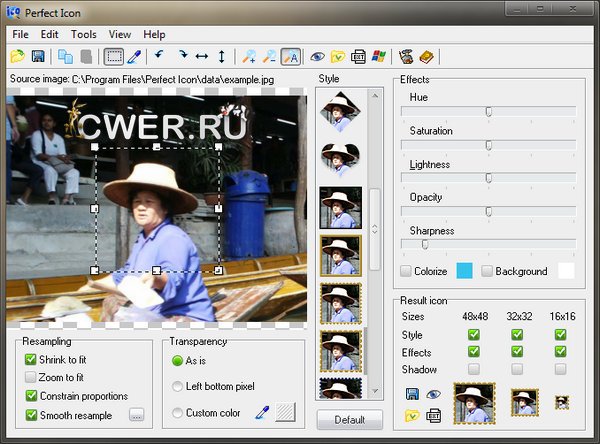The image size is (600, 444).
Task: Pick the eyedropper tool in the toolbar
Action: 134,56
